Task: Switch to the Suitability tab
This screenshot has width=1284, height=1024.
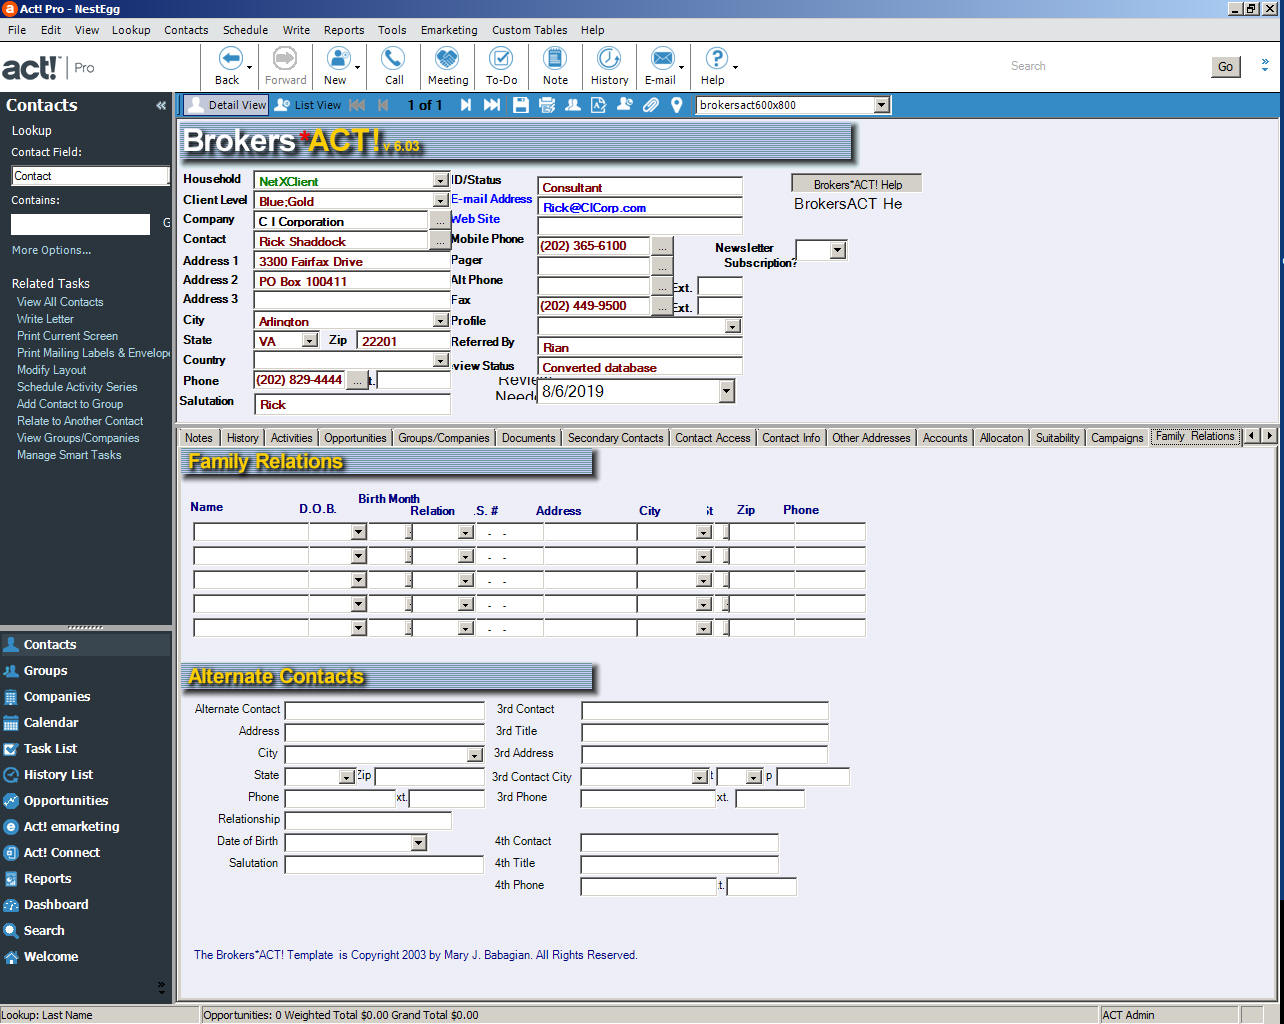Action: click(1057, 438)
